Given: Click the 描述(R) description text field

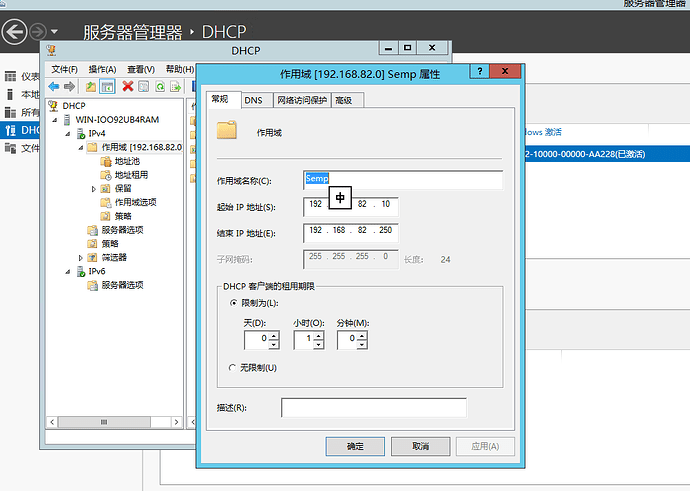Looking at the screenshot, I should (x=374, y=408).
